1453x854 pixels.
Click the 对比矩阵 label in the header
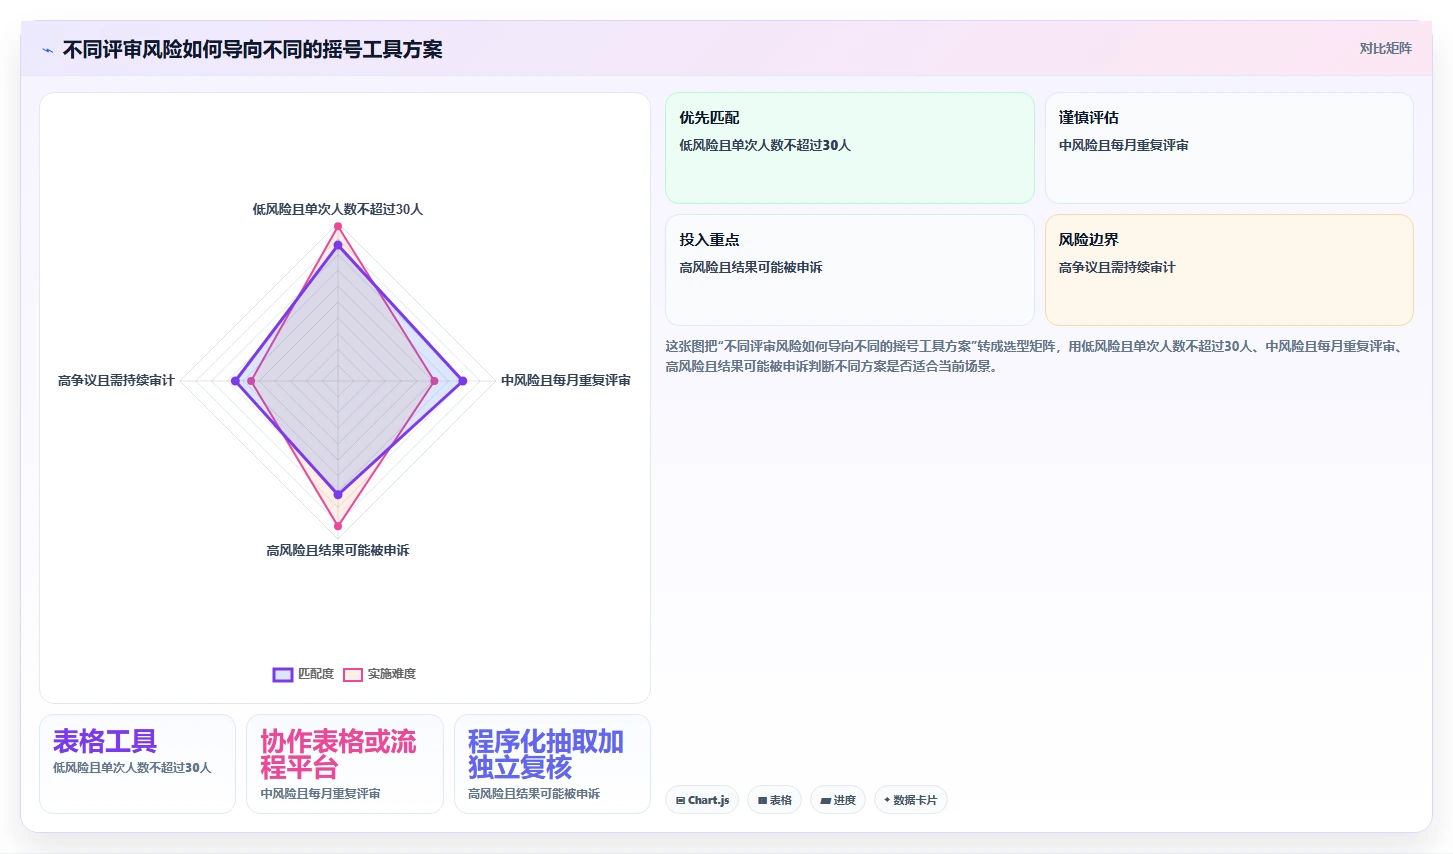[1385, 48]
